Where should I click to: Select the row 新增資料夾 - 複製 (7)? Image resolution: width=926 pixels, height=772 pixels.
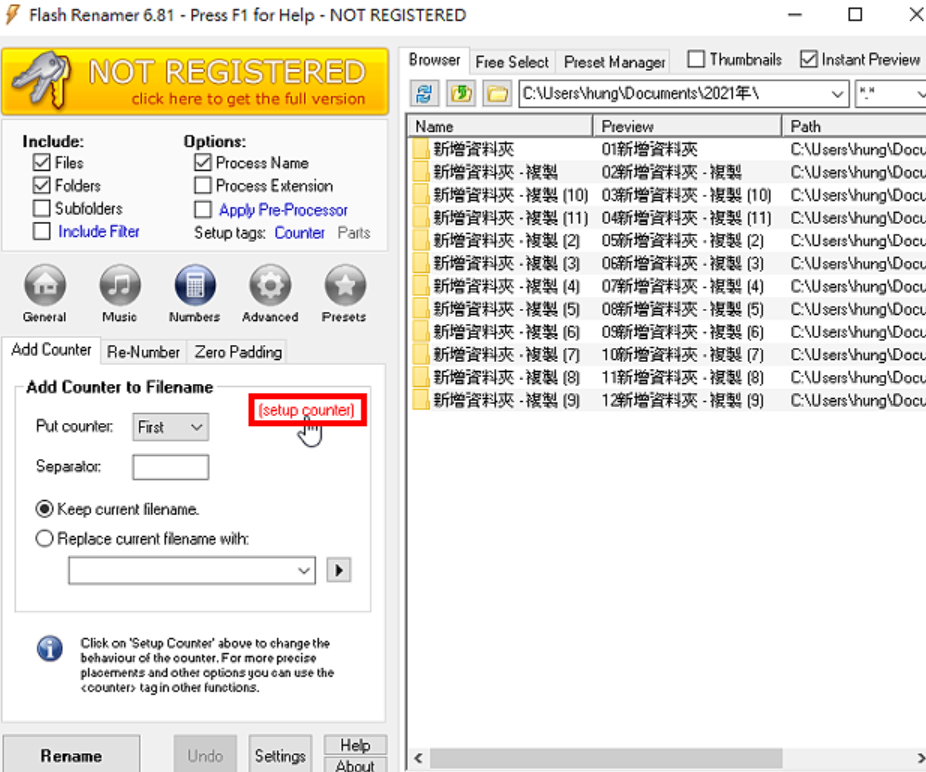tap(667, 355)
